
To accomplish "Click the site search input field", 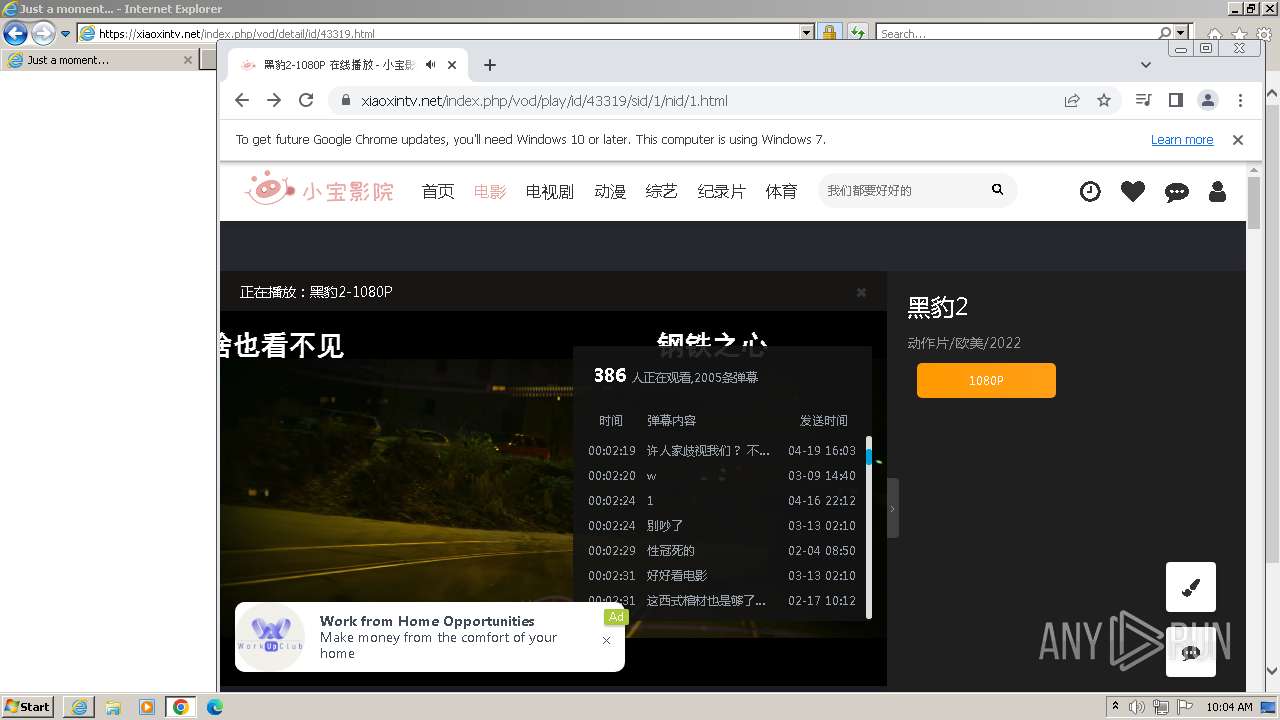I will pyautogui.click(x=900, y=190).
